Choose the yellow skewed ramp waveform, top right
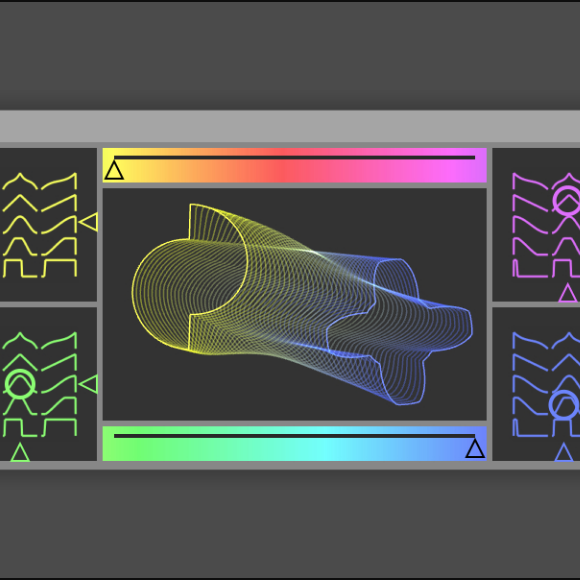This screenshot has height=580, width=580. (x=59, y=181)
